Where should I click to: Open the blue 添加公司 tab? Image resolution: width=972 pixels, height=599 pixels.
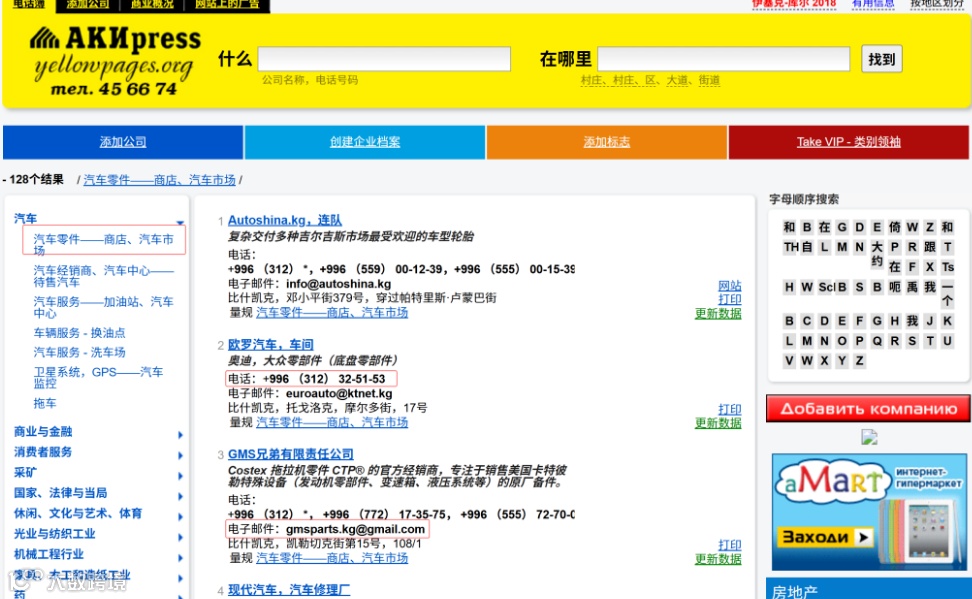pyautogui.click(x=123, y=142)
